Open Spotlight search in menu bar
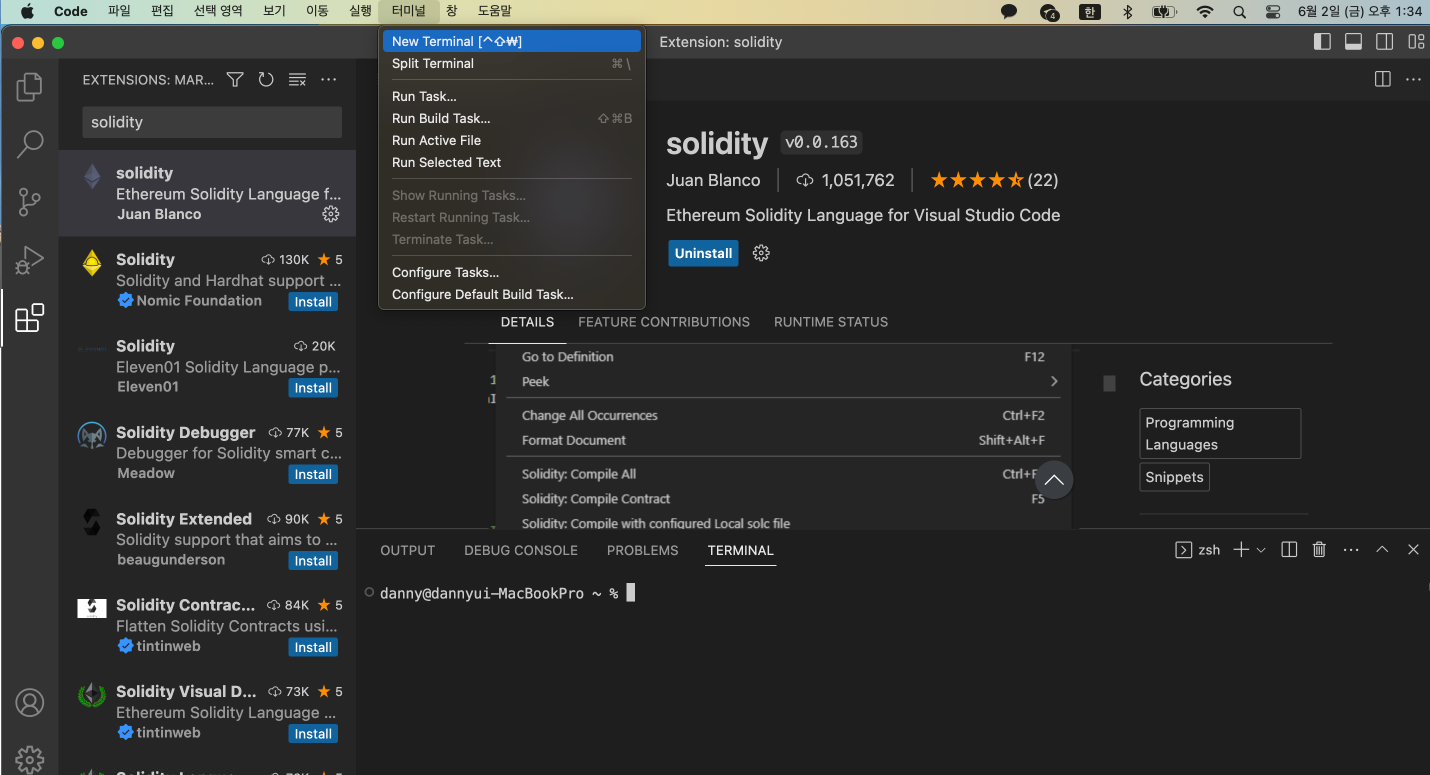The image size is (1430, 775). tap(1240, 11)
